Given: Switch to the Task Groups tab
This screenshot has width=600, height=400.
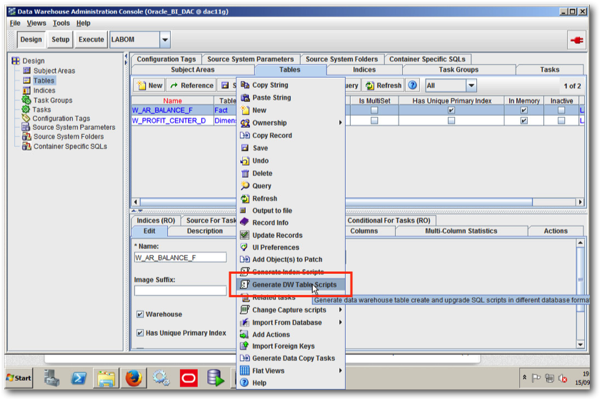Looking at the screenshot, I should coord(458,70).
